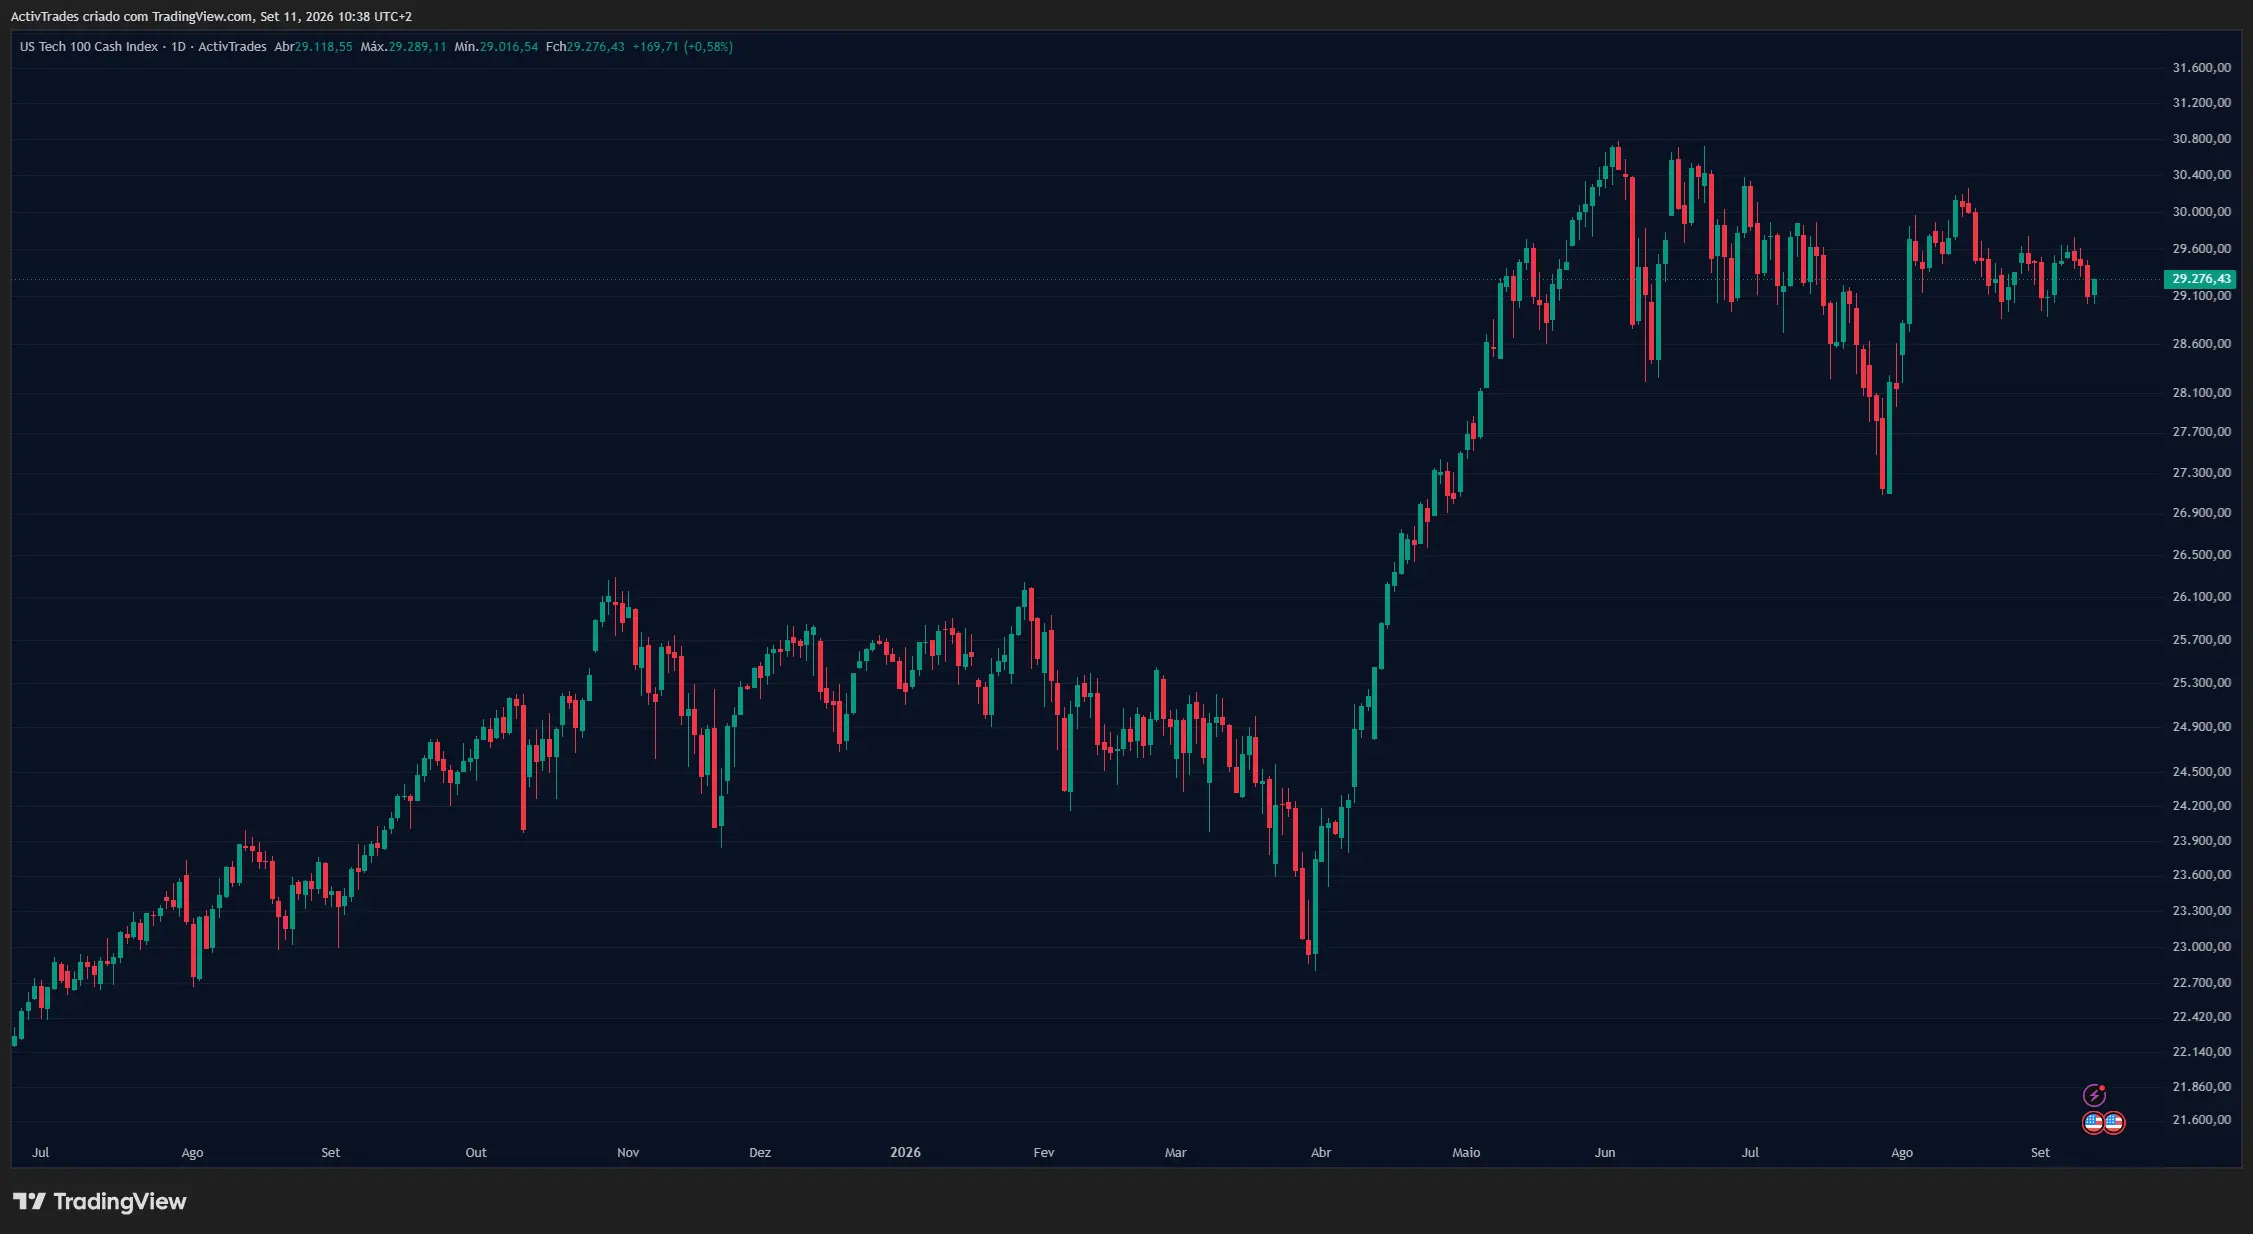Image resolution: width=2253 pixels, height=1234 pixels.
Task: Click the '23.000,00' price axis label
Action: pos(2201,947)
